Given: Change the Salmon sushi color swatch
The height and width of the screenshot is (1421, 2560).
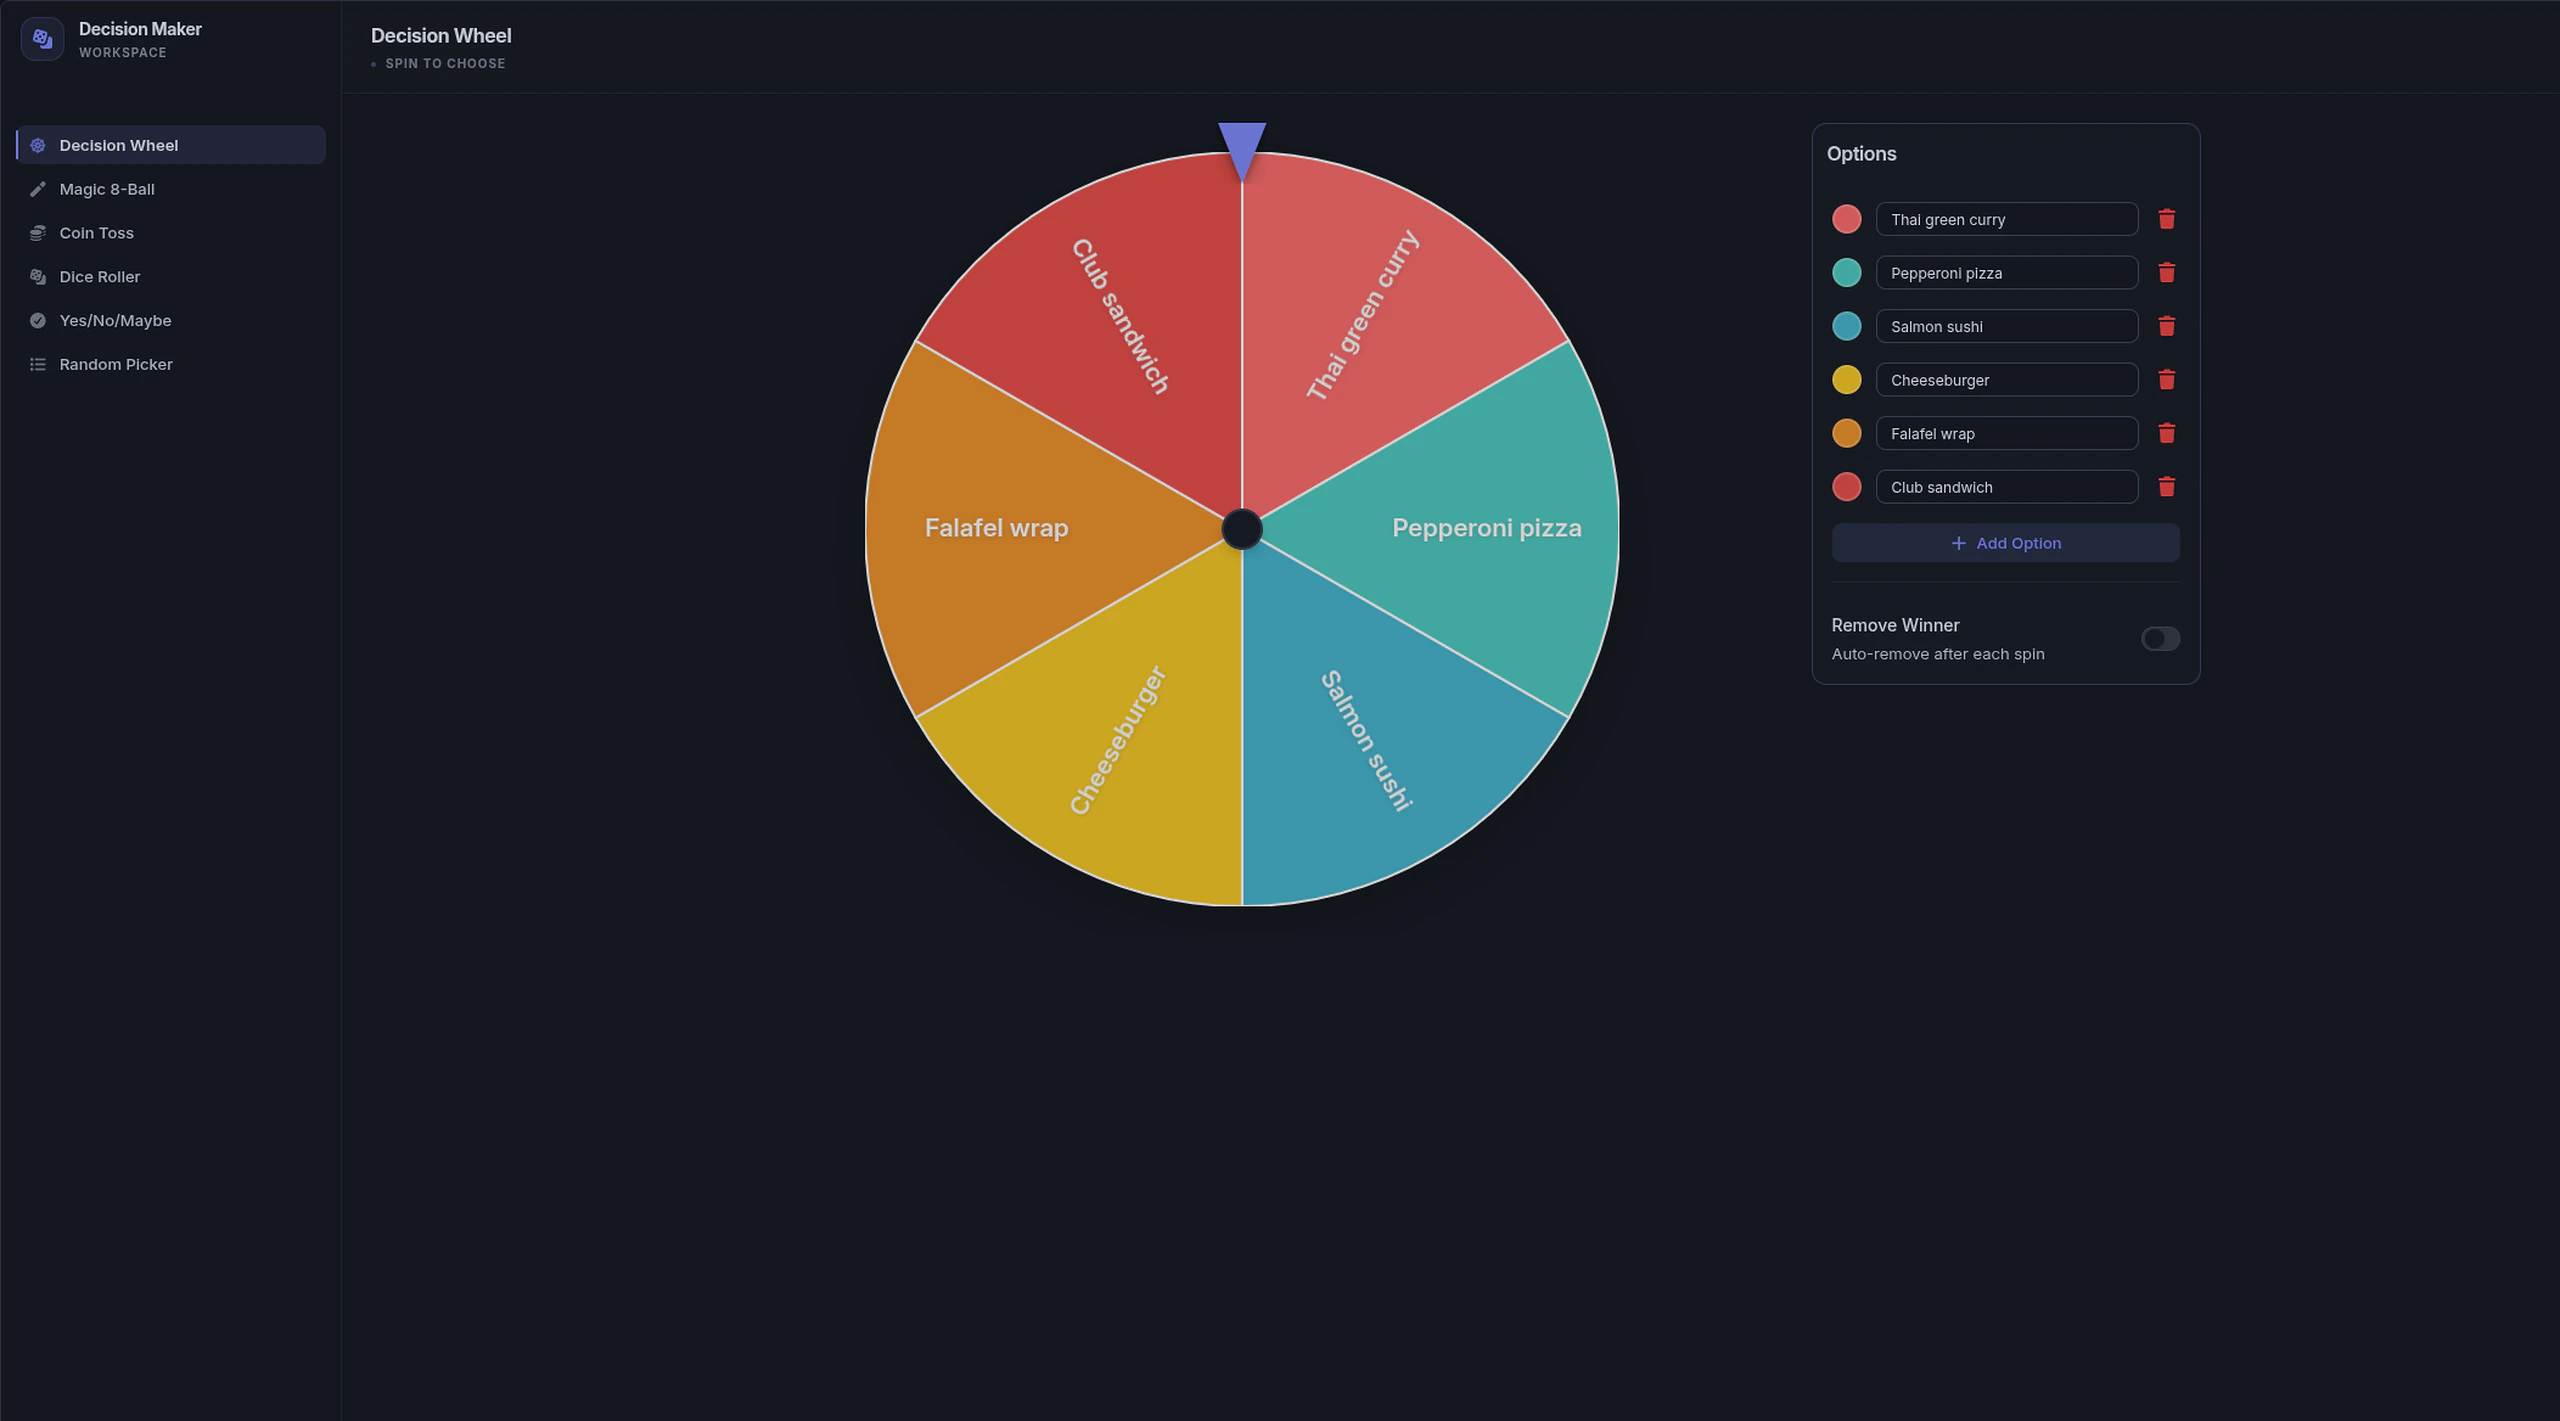Looking at the screenshot, I should click(x=1846, y=326).
